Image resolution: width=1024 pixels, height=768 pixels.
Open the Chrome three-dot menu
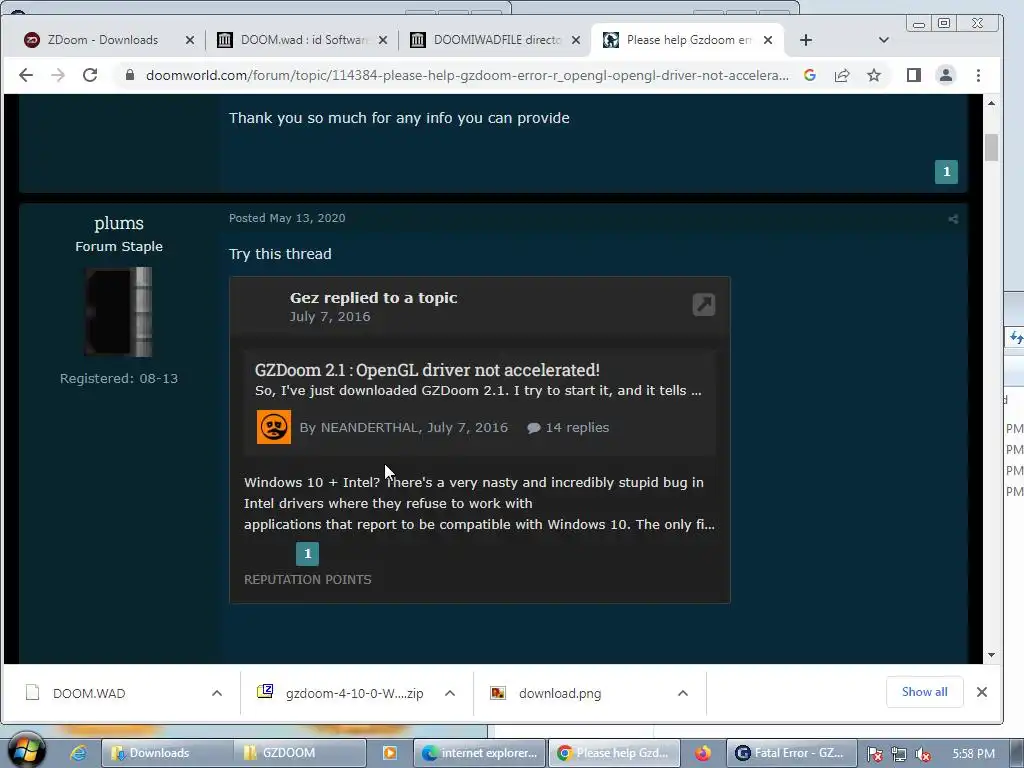(978, 75)
